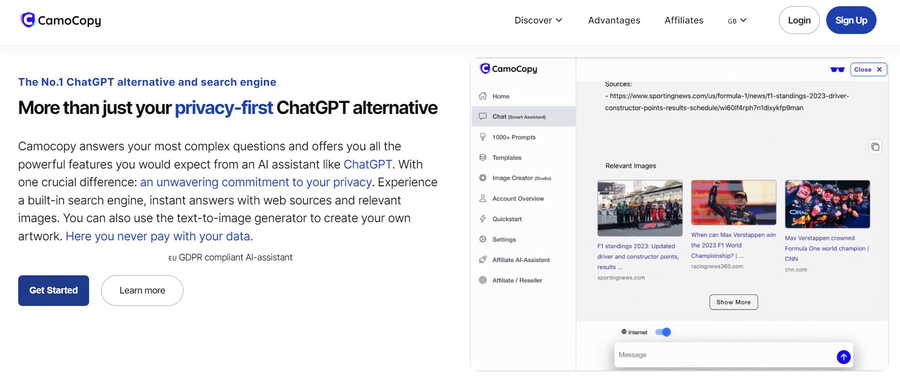The height and width of the screenshot is (384, 900).
Task: Open the Max Verstappen win thumbnail
Action: click(734, 203)
